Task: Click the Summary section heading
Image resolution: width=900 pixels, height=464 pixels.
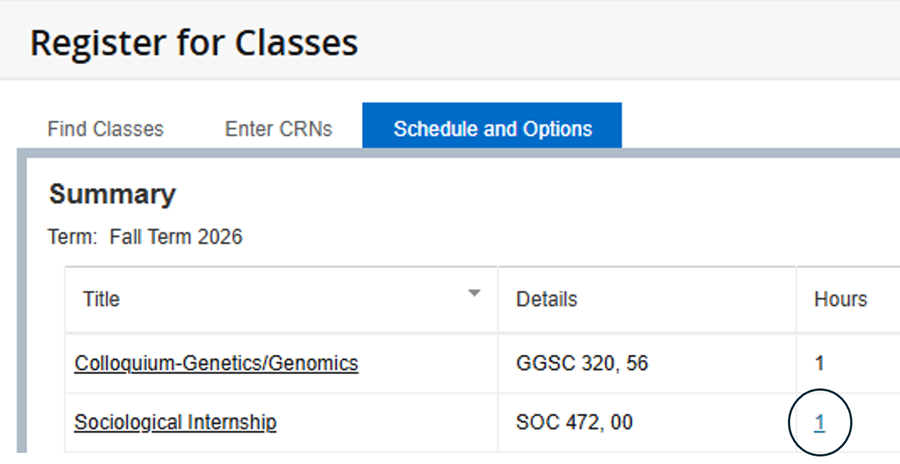Action: click(x=112, y=194)
